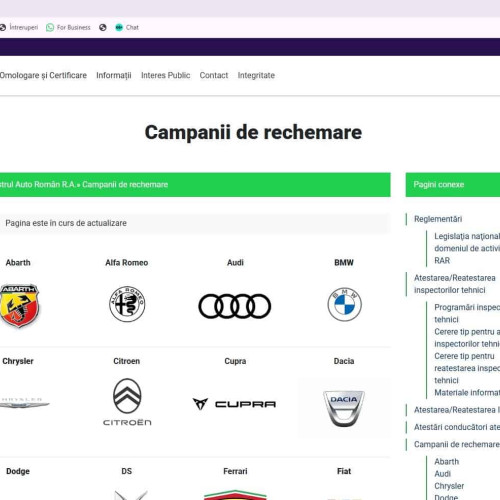Select Ferrari brand heading link

(235, 471)
